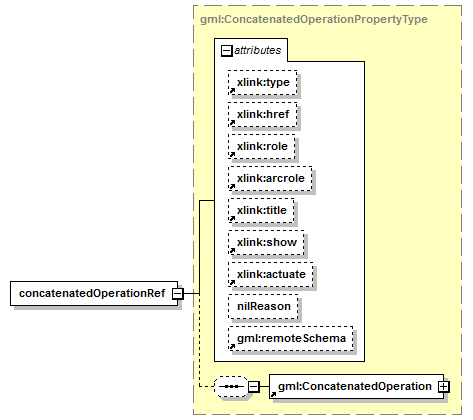Collapse the concatenatedOperationRef element node

pyautogui.click(x=177, y=294)
